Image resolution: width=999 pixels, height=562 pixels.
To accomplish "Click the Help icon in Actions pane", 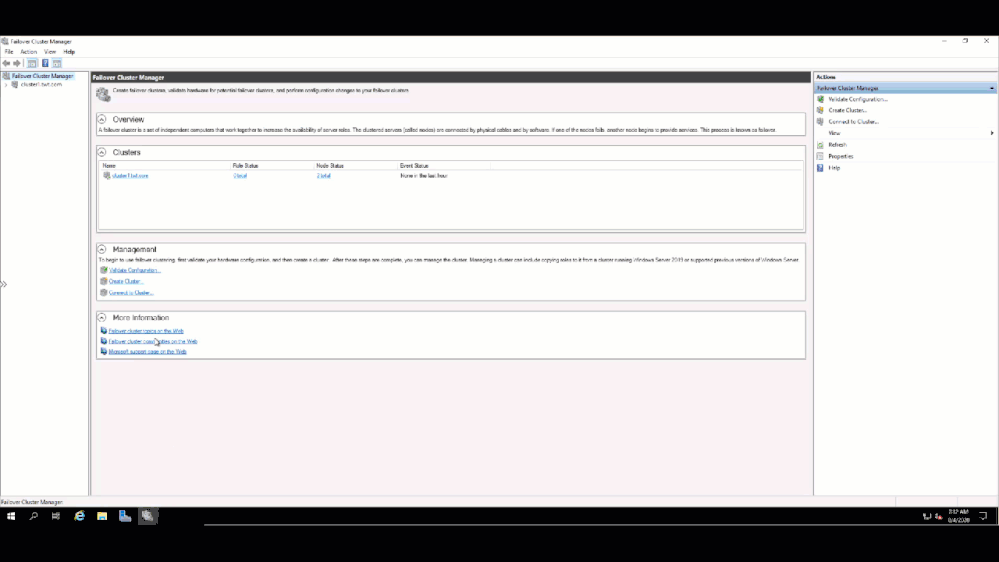I will (821, 168).
